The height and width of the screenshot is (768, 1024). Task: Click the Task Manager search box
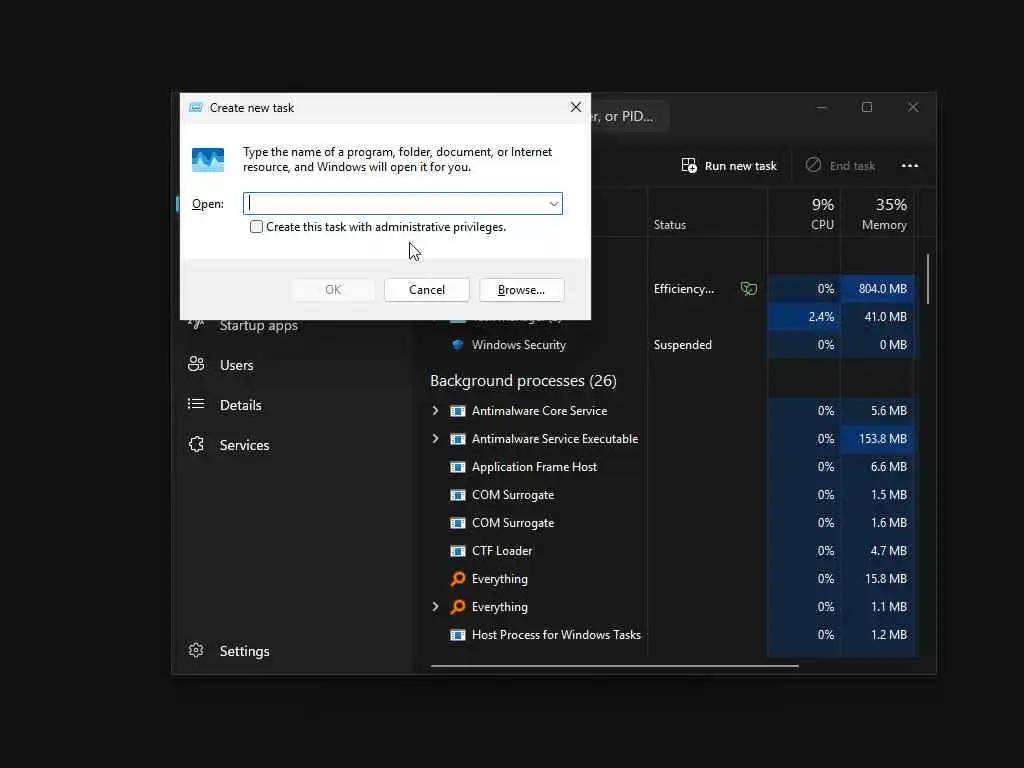[x=630, y=116]
